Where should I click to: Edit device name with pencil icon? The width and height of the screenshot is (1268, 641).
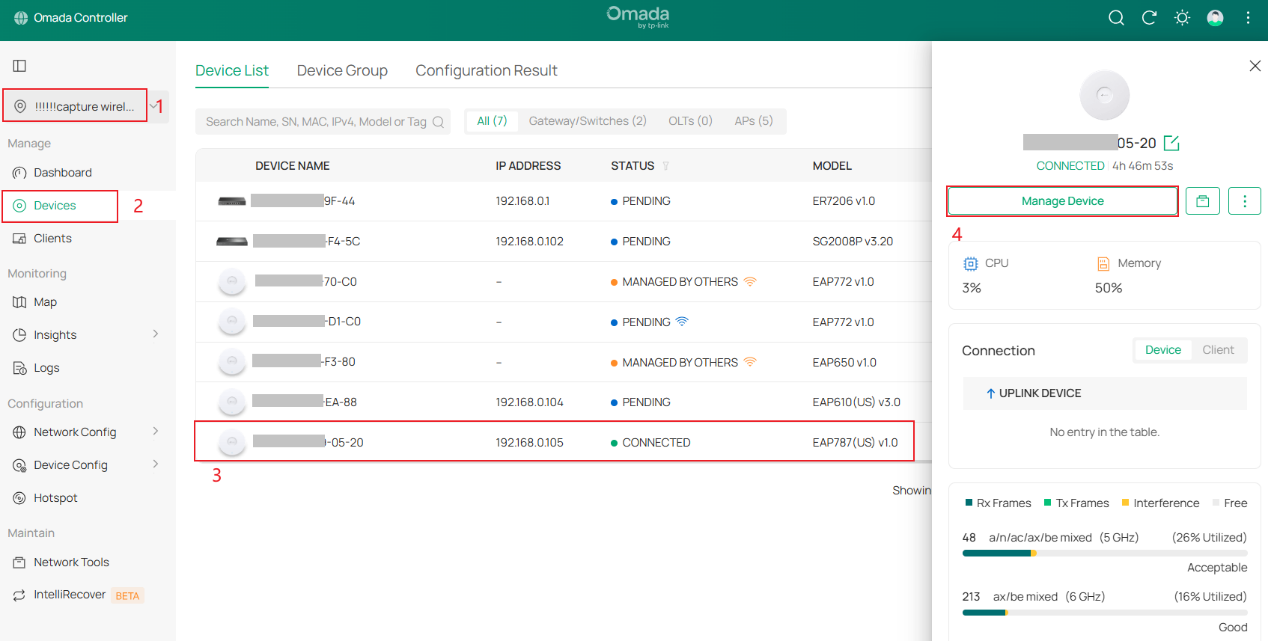coord(1172,144)
